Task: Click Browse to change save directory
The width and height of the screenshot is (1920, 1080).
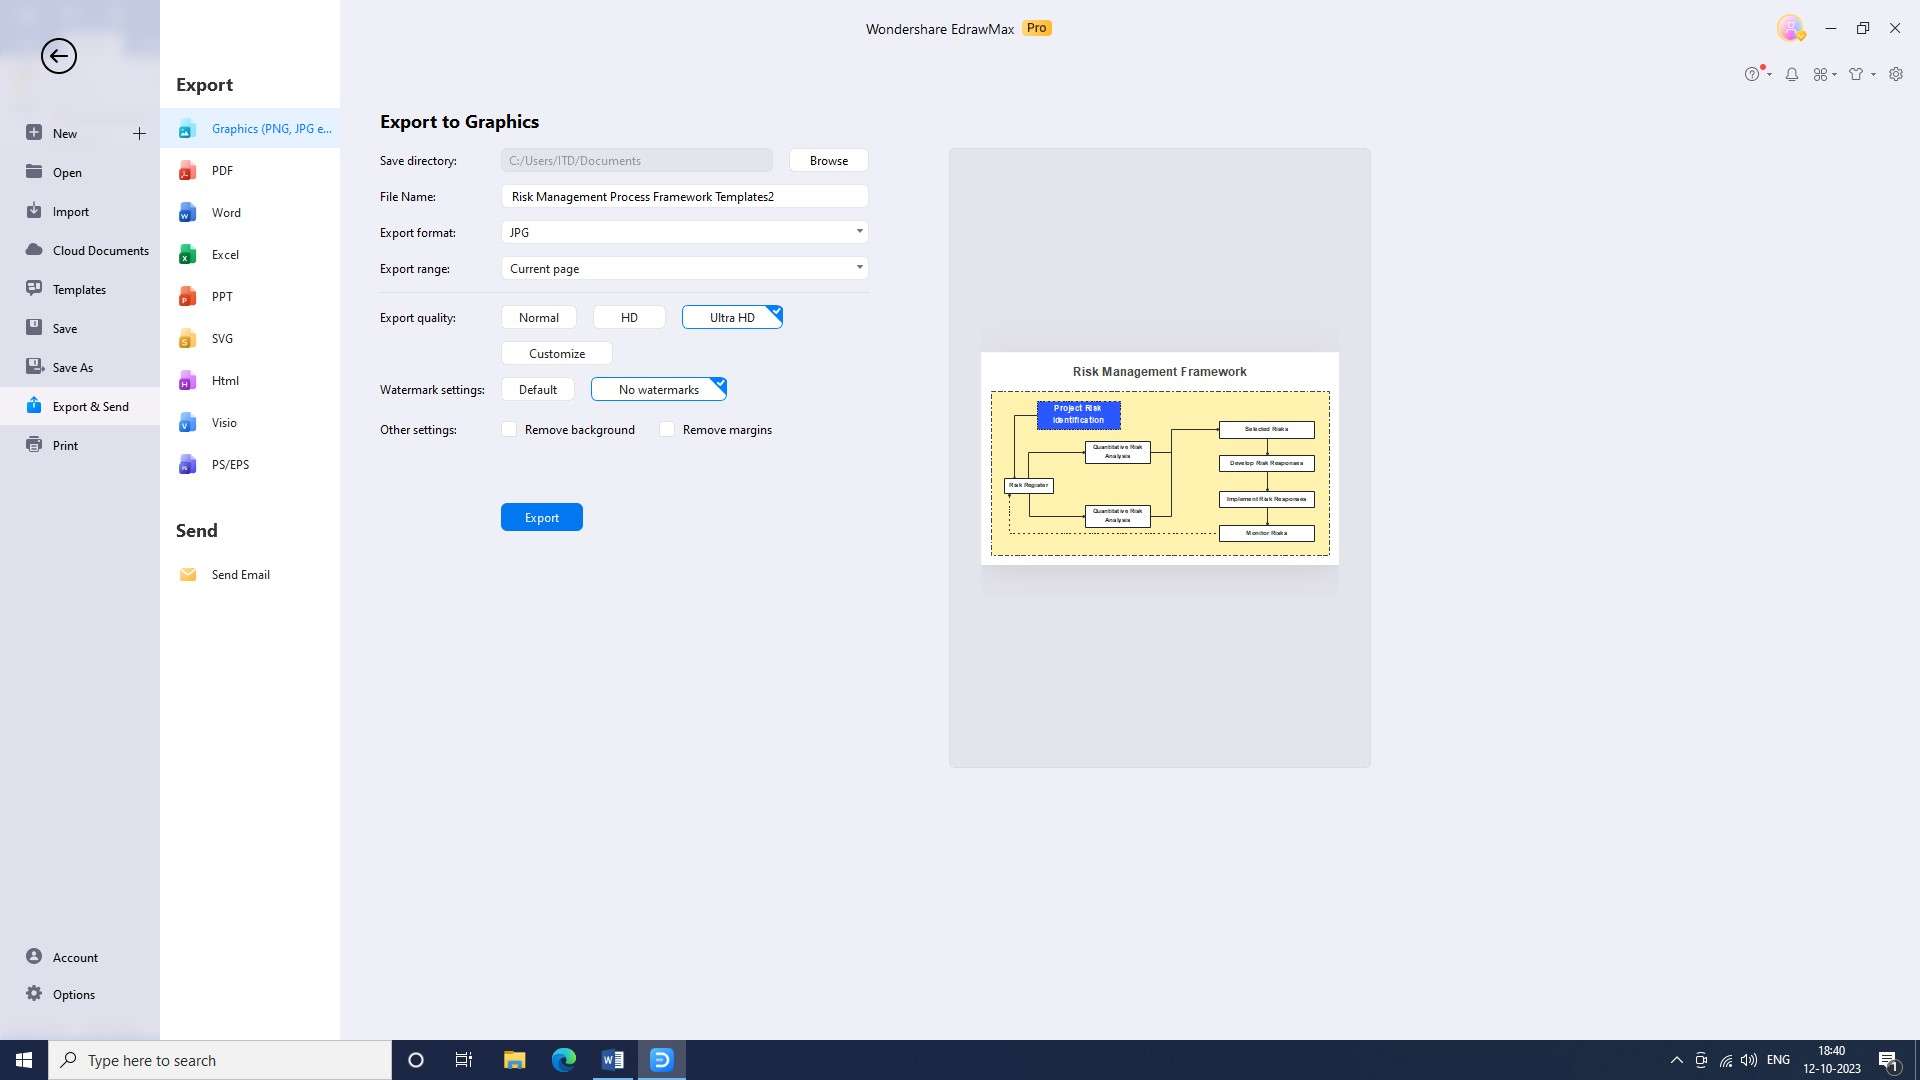Action: click(827, 160)
